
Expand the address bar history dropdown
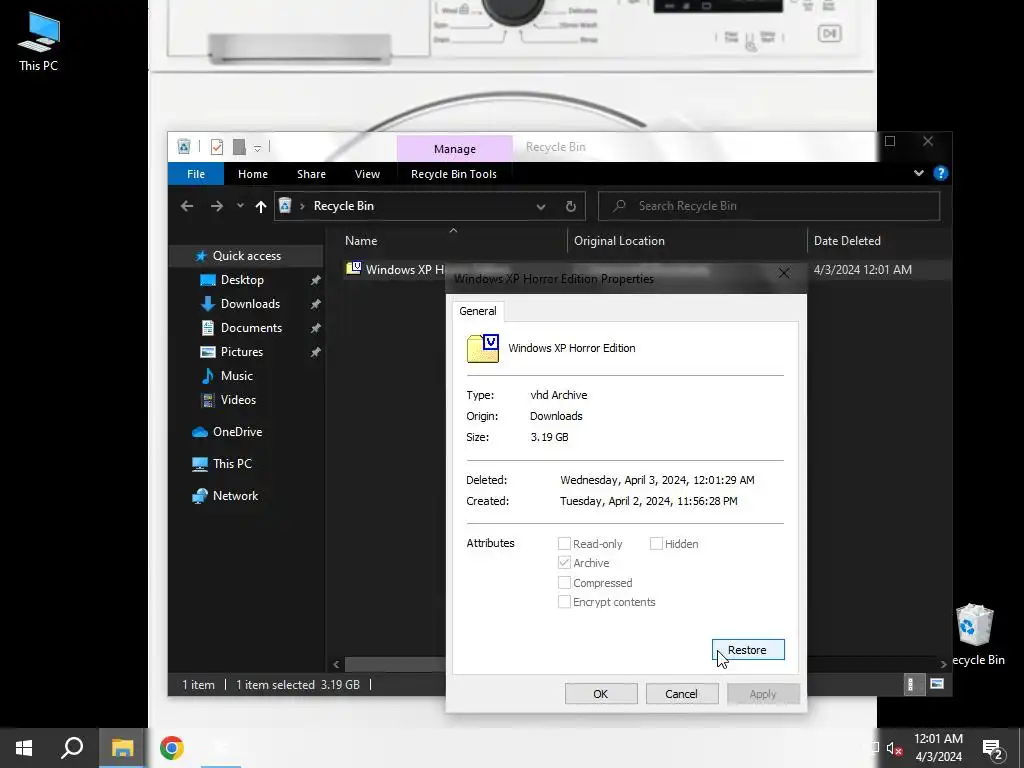(541, 206)
